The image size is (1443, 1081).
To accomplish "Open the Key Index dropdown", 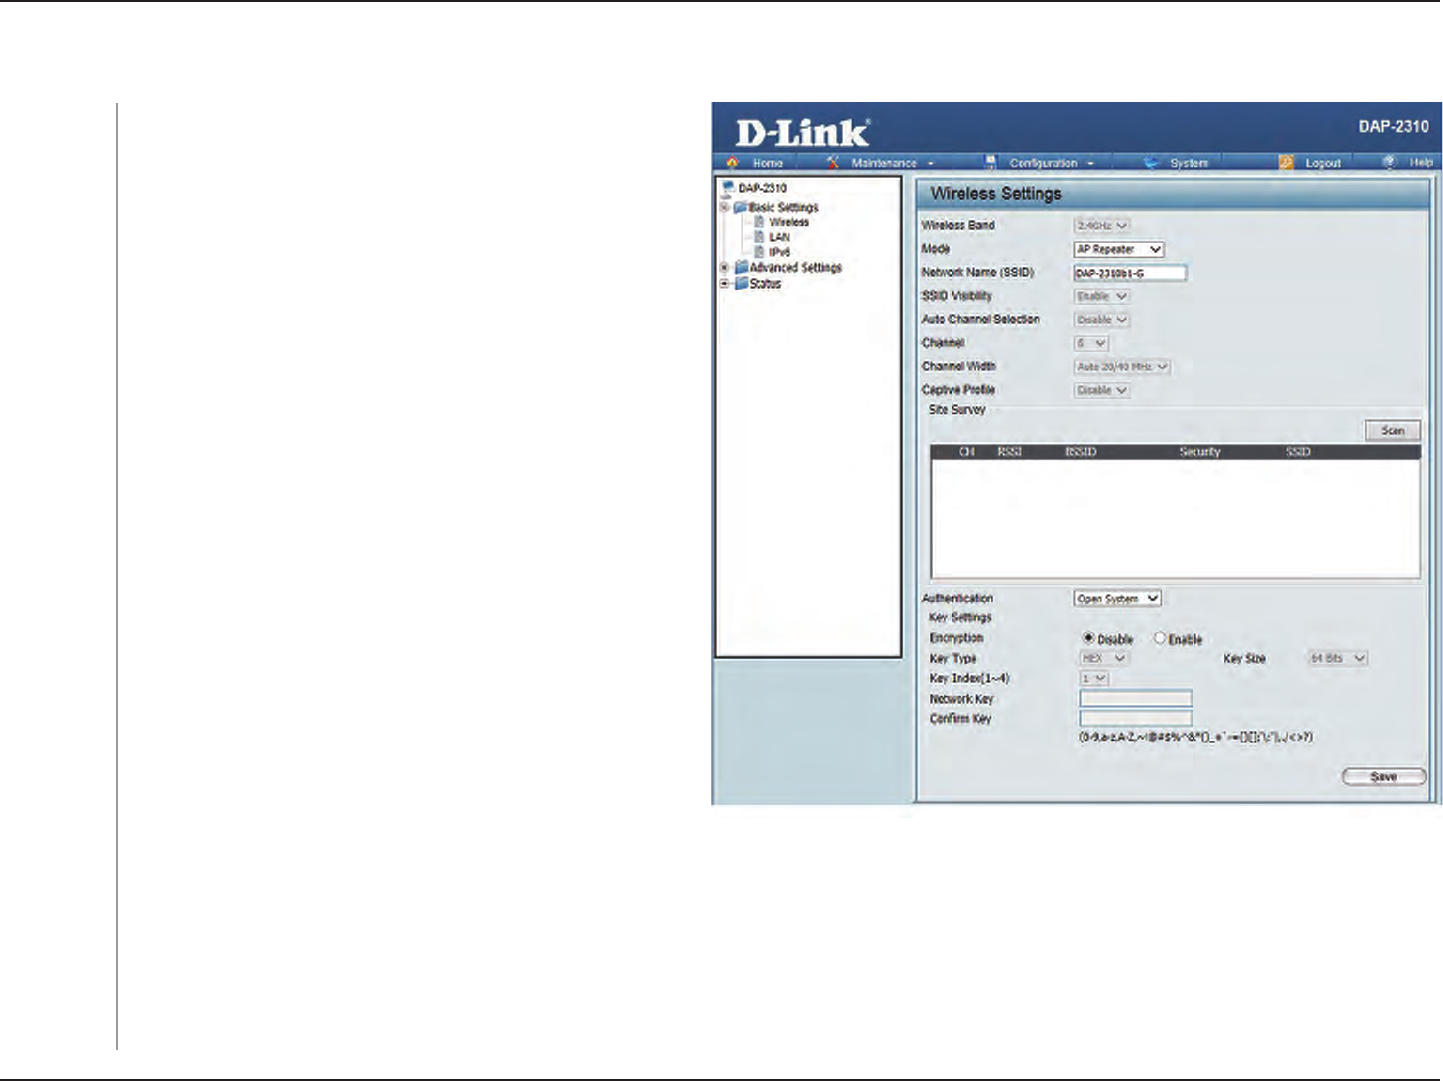I will click(1094, 678).
